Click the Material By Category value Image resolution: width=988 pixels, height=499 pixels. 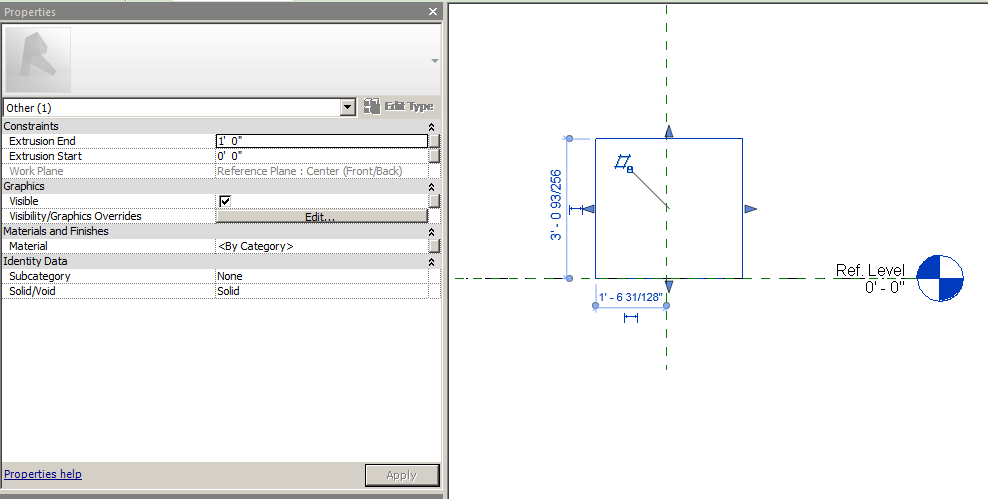click(x=321, y=246)
